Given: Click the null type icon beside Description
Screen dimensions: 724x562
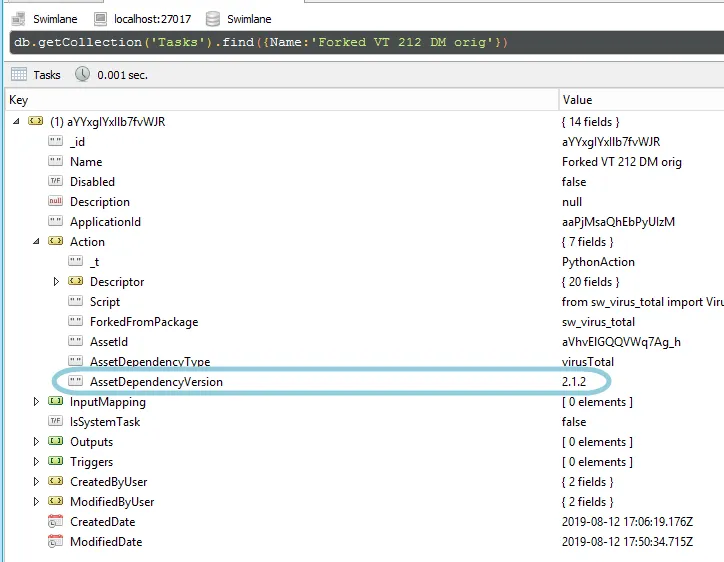Looking at the screenshot, I should click(55, 201).
